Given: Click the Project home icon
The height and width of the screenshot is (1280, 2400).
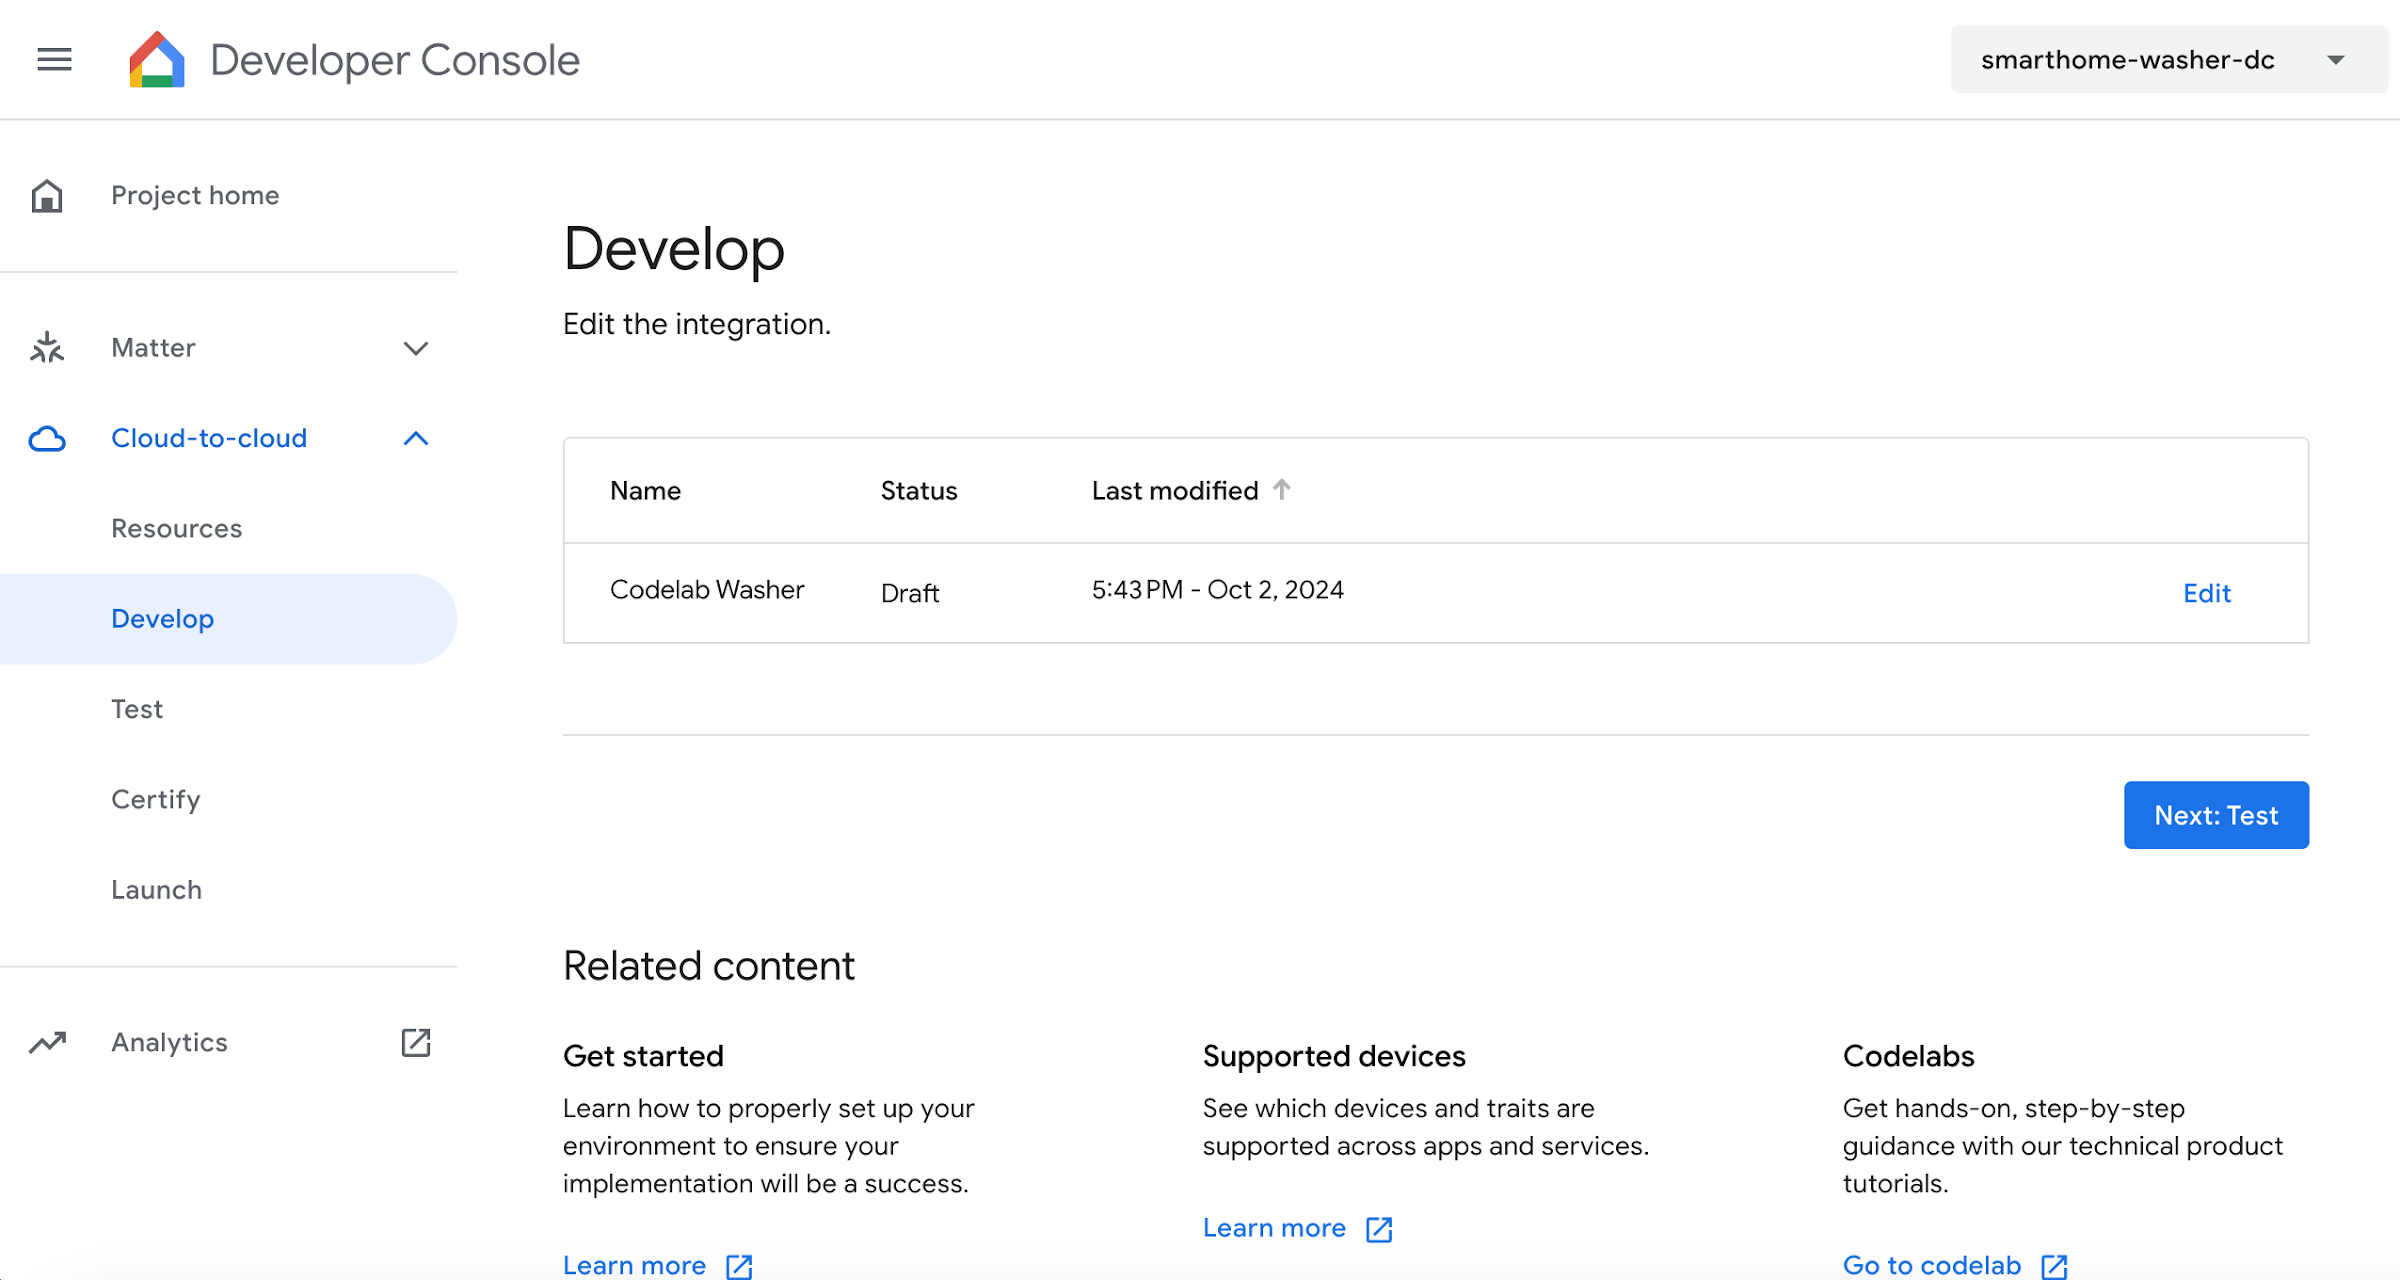Looking at the screenshot, I should [48, 194].
